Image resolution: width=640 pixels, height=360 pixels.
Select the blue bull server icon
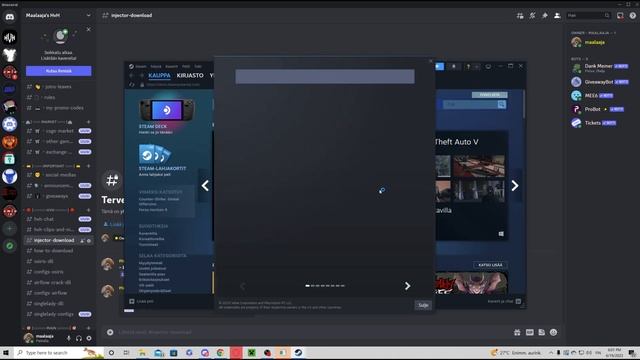pos(9,176)
